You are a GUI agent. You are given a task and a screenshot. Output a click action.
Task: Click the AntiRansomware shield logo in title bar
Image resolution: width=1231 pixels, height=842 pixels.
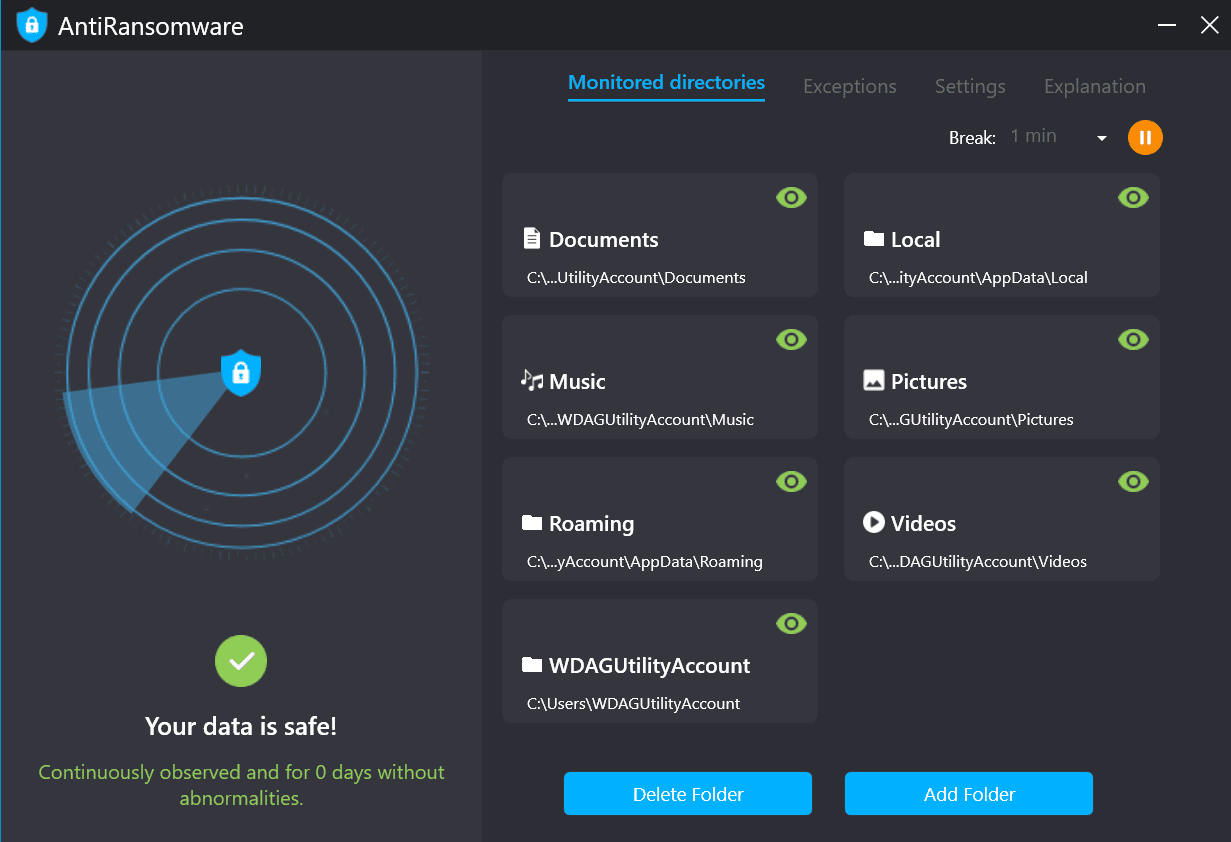click(x=32, y=25)
